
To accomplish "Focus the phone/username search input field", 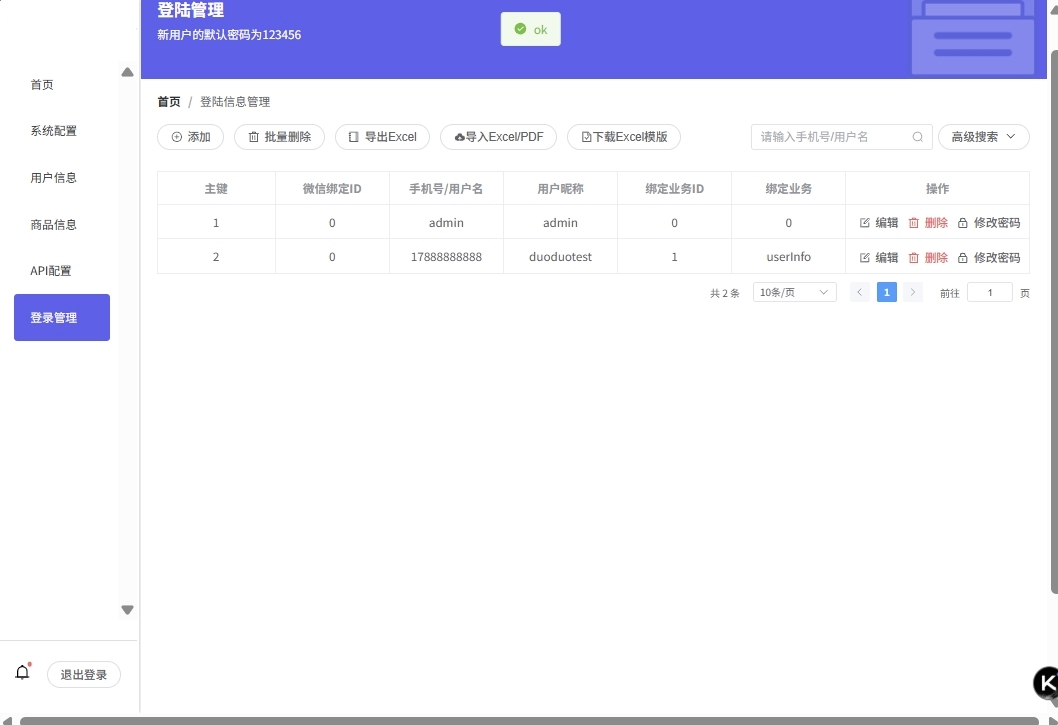I will [x=830, y=137].
